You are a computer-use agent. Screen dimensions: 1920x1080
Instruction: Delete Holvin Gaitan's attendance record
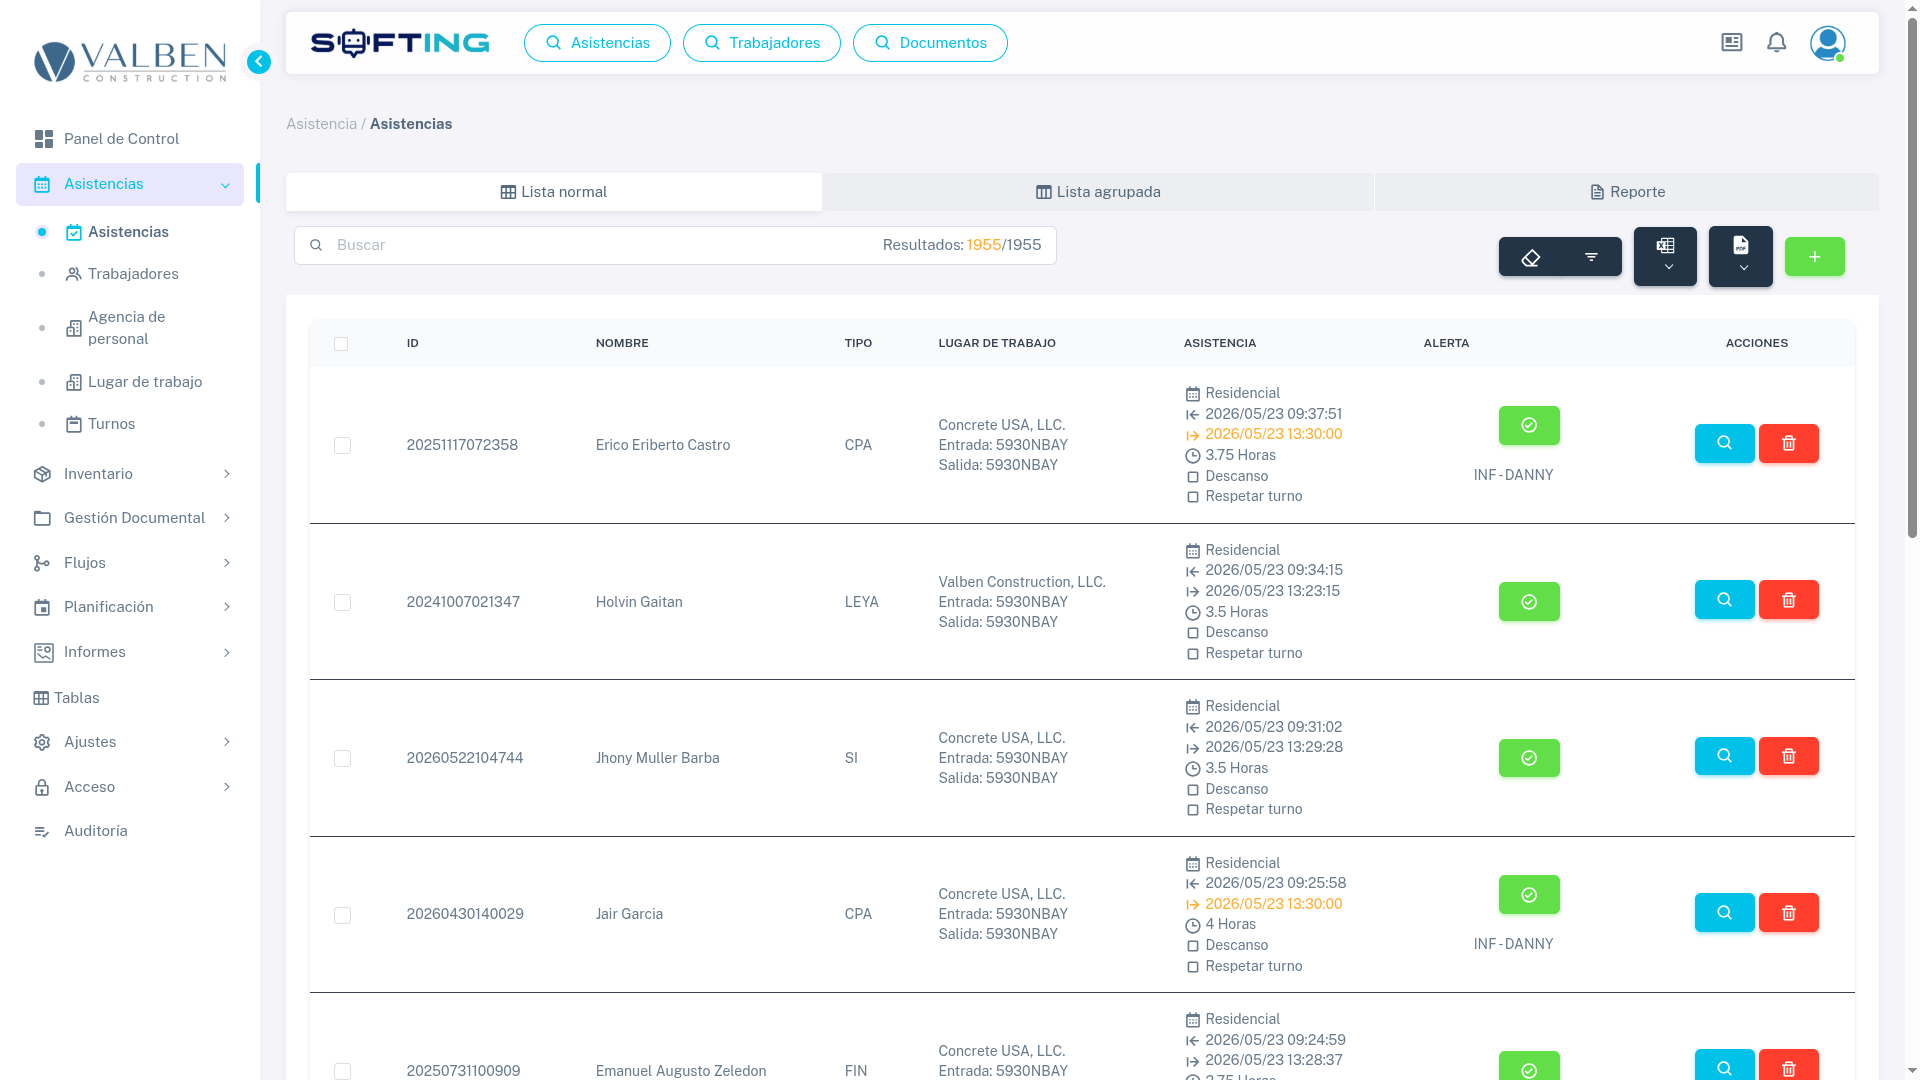pyautogui.click(x=1788, y=600)
